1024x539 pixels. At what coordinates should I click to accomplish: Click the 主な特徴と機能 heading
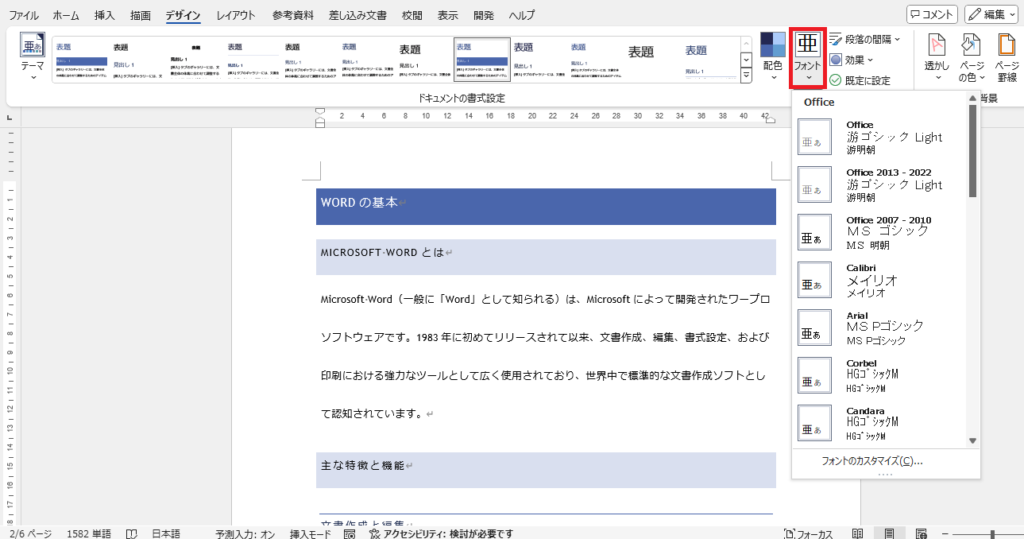click(x=362, y=465)
